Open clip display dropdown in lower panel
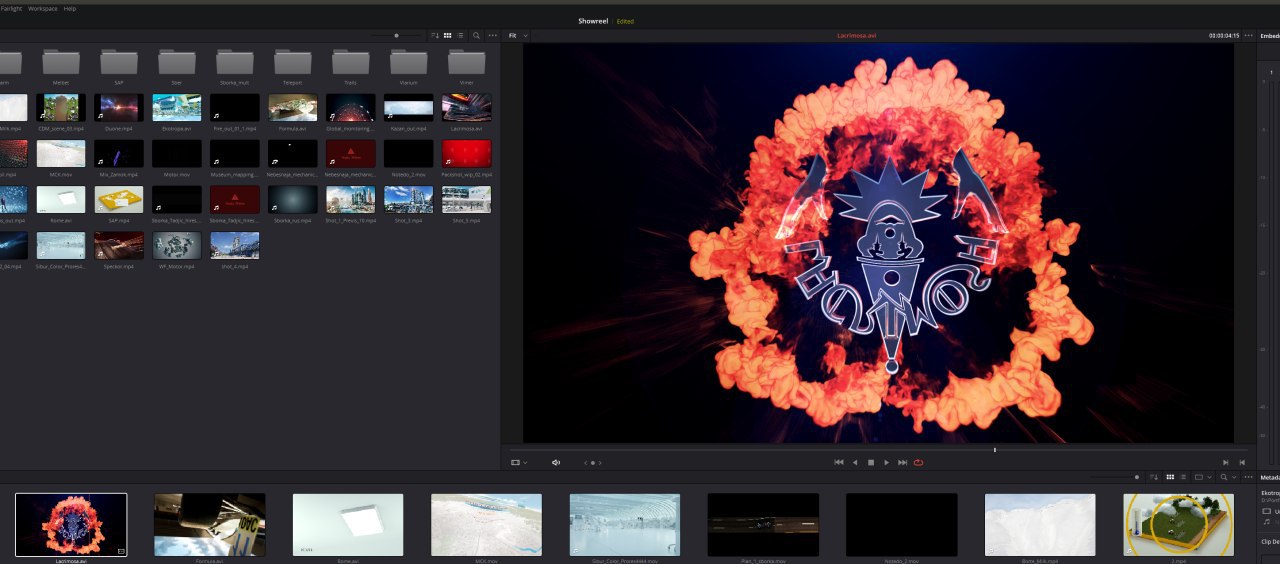Image resolution: width=1280 pixels, height=564 pixels. [1201, 477]
